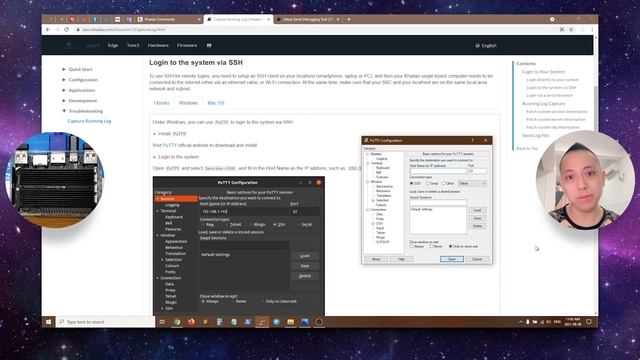Click Host Name field in PuTTY window
640x360 pixels.
click(438, 171)
